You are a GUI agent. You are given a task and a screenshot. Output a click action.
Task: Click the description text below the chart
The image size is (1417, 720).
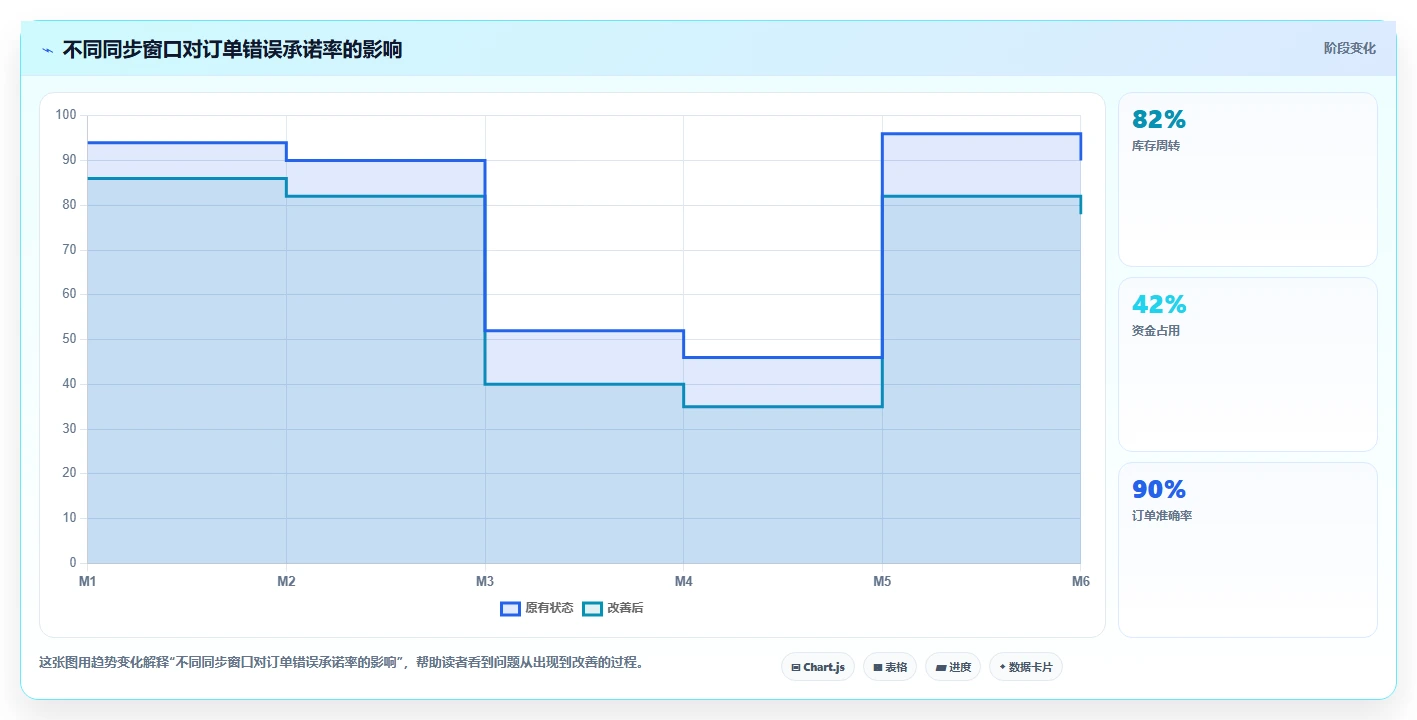coord(342,662)
